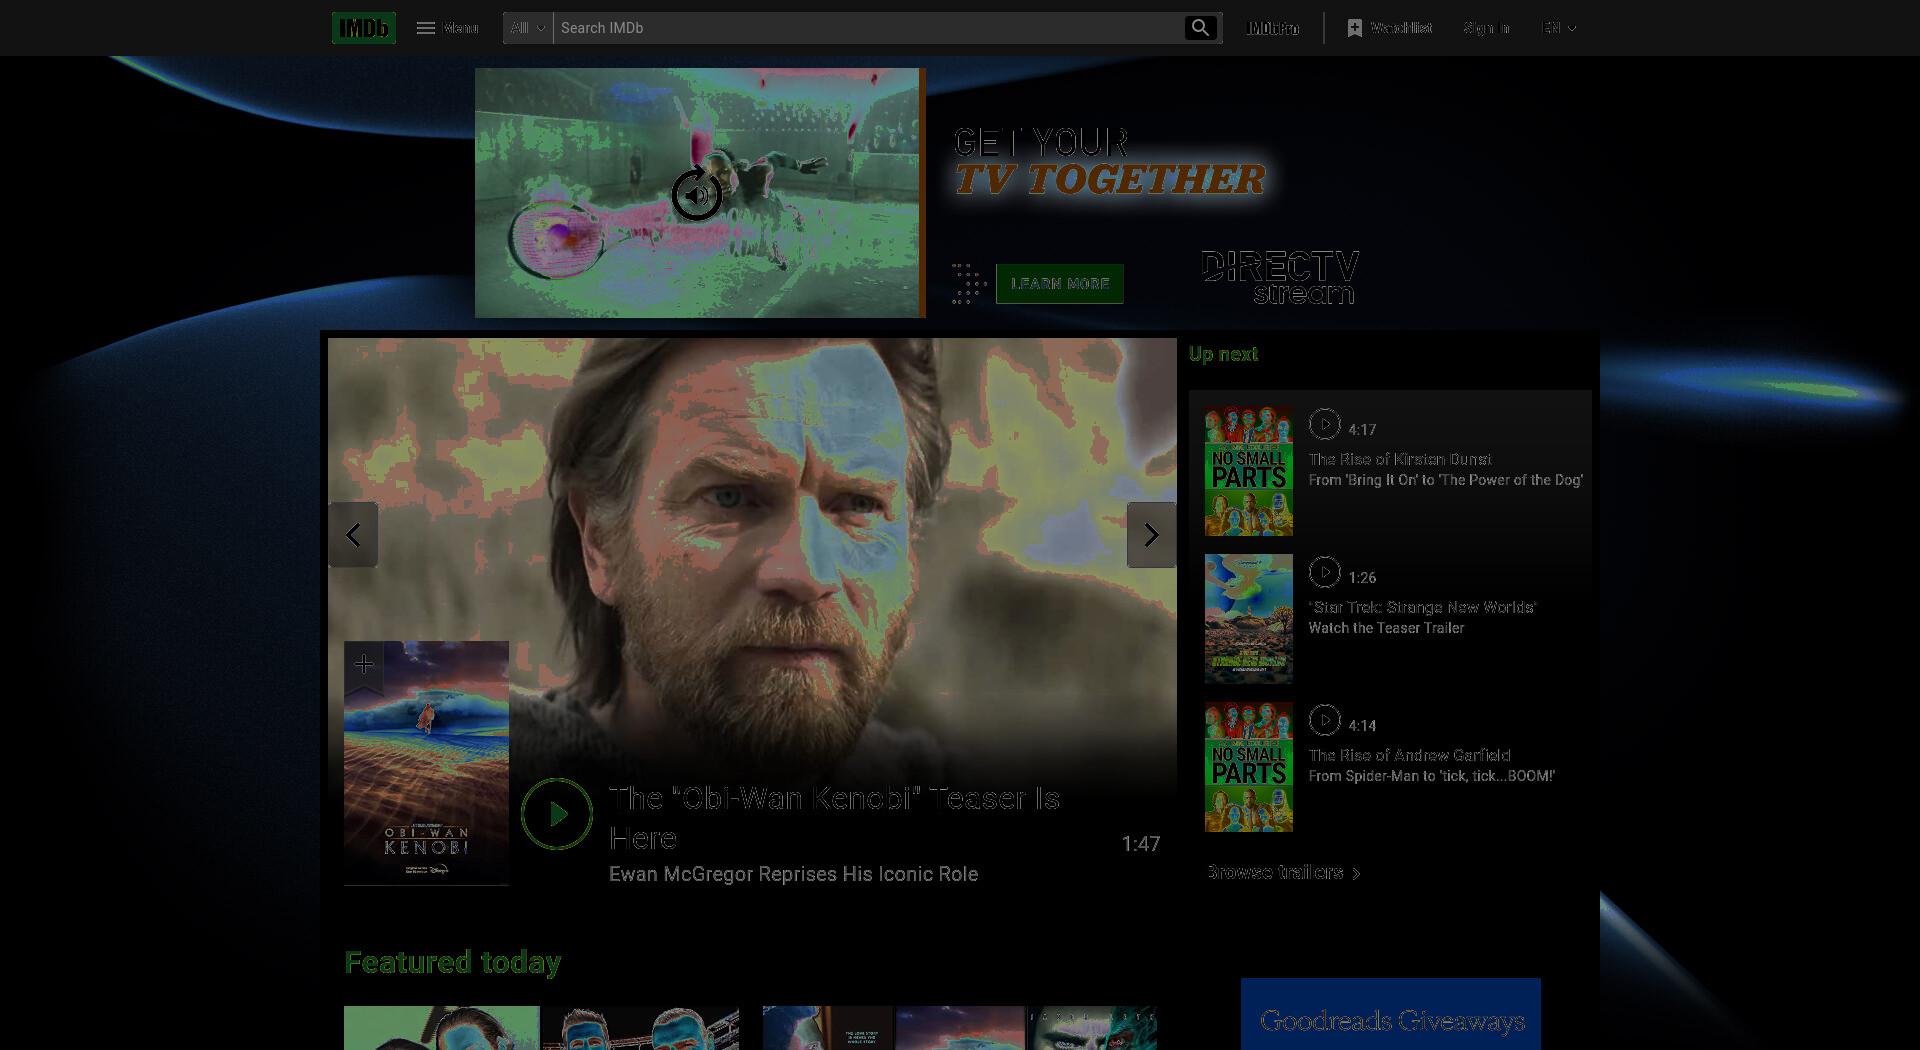Replay the DIRECTV ad video with sound
Image resolution: width=1920 pixels, height=1050 pixels.
coord(697,194)
